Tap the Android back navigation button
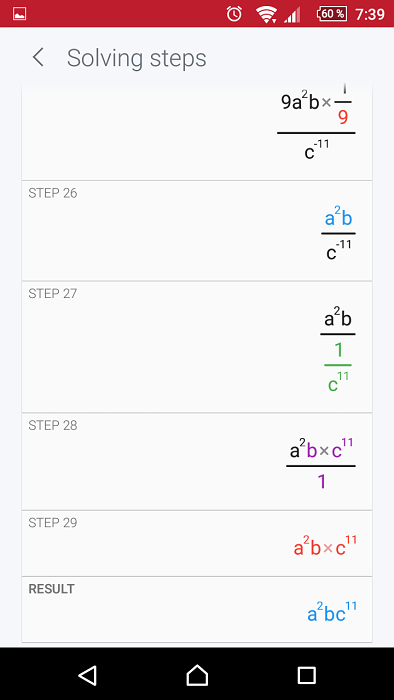The width and height of the screenshot is (394, 700). pyautogui.click(x=87, y=675)
